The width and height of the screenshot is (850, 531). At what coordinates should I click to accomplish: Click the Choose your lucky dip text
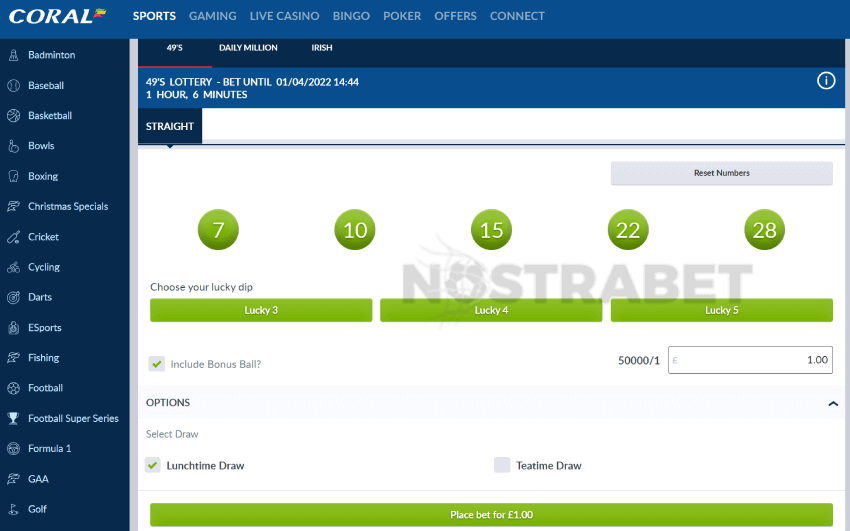click(x=201, y=287)
